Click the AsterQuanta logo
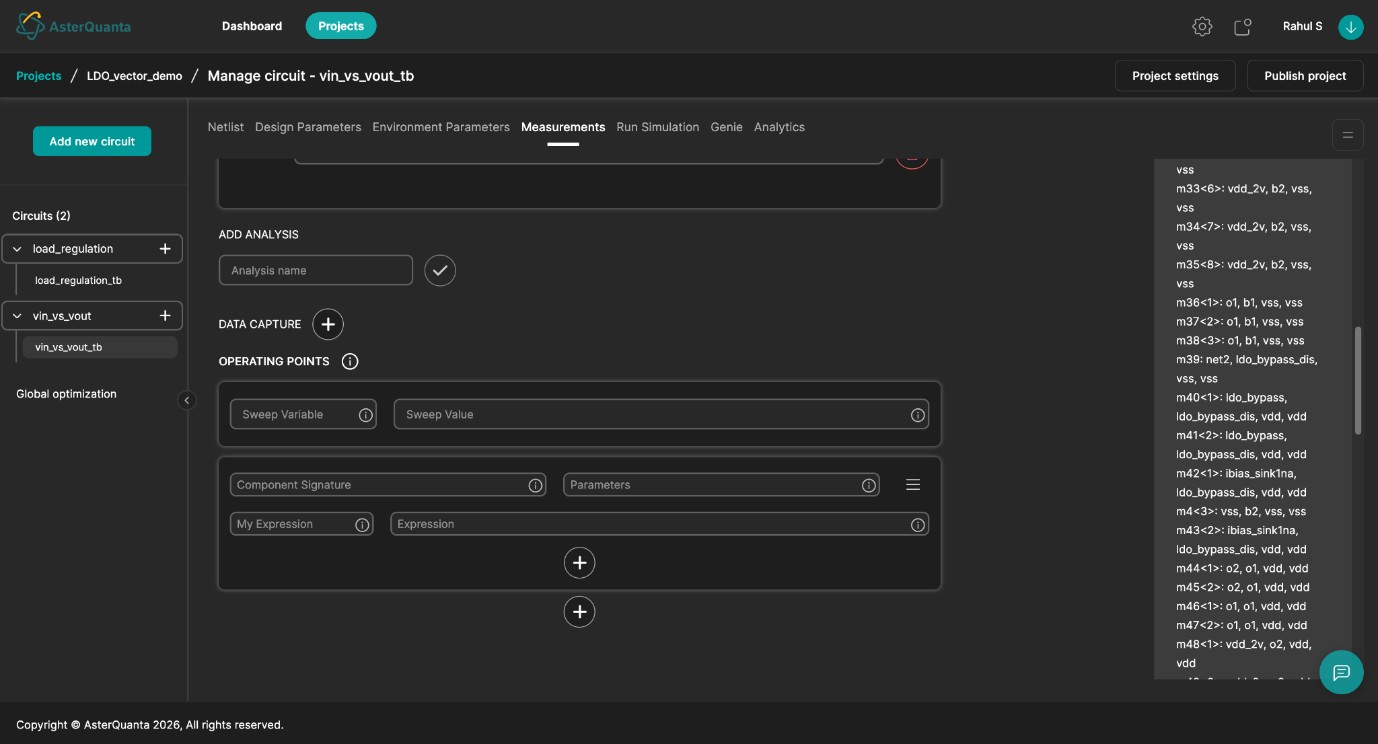 pyautogui.click(x=74, y=26)
